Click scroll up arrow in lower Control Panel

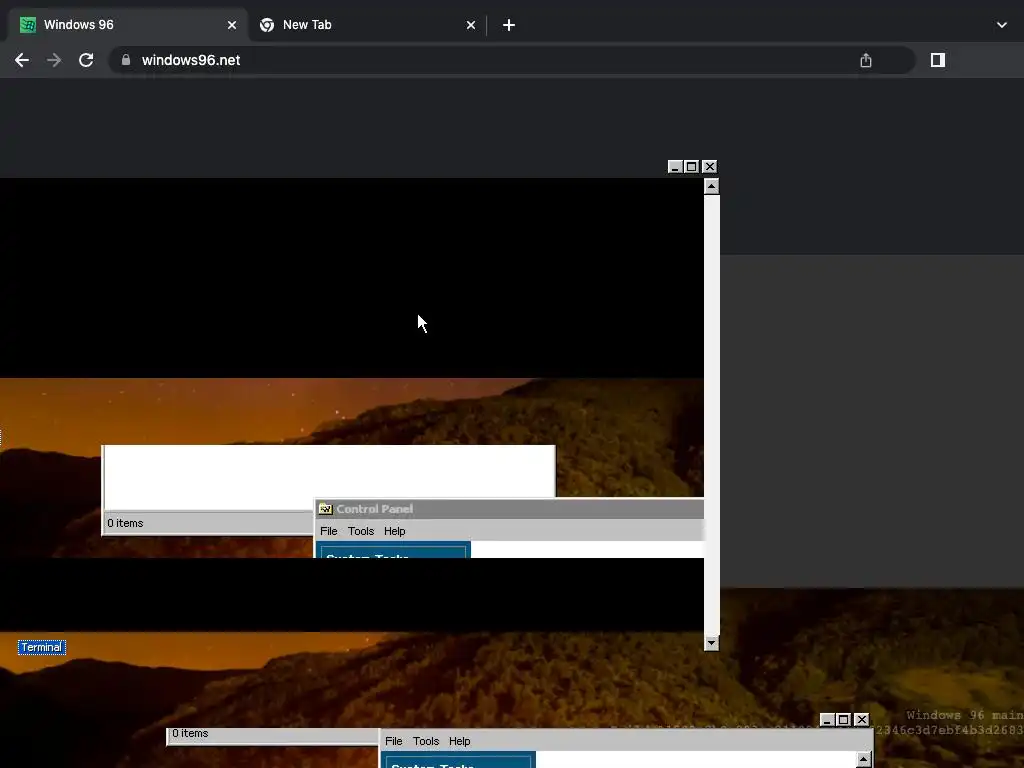tap(863, 760)
